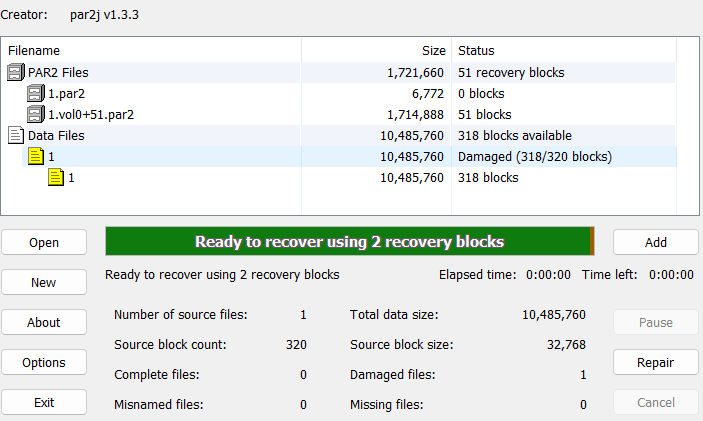Click the Data Files group icon

coord(15,135)
